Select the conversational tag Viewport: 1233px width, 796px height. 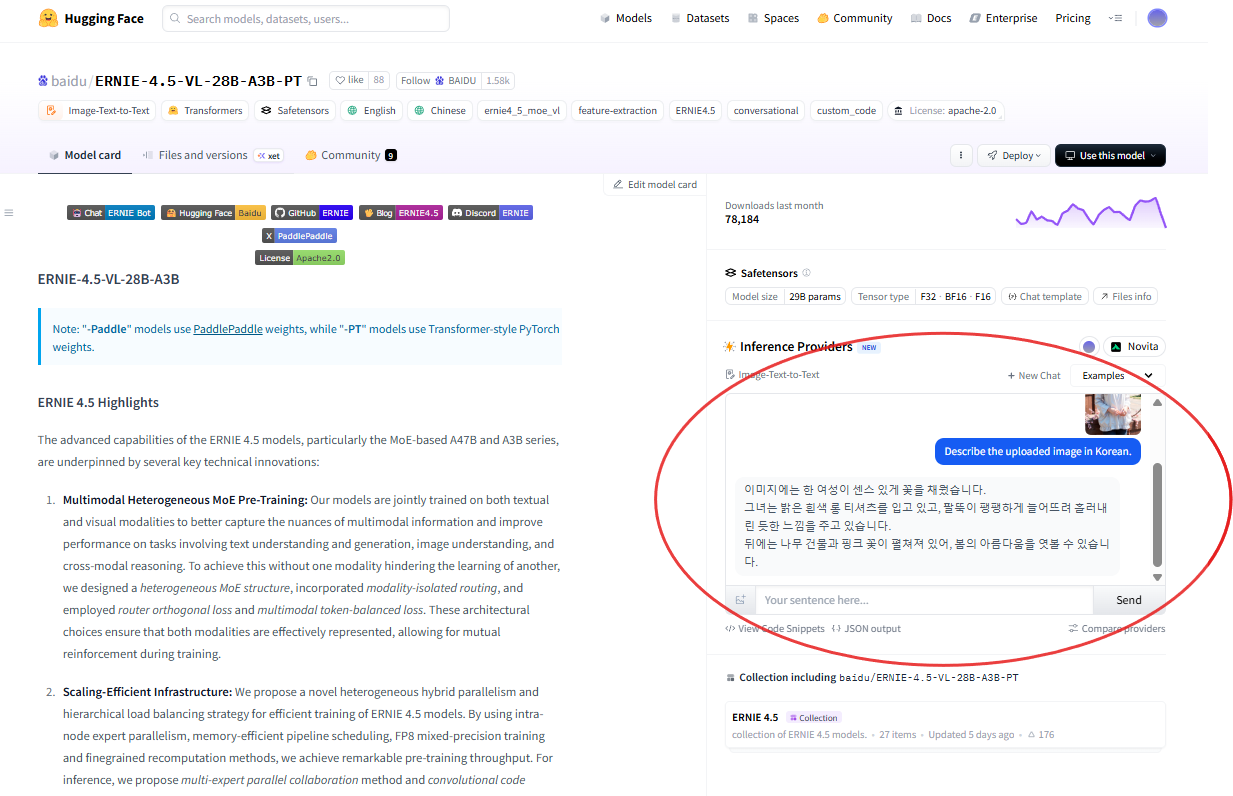tap(766, 111)
